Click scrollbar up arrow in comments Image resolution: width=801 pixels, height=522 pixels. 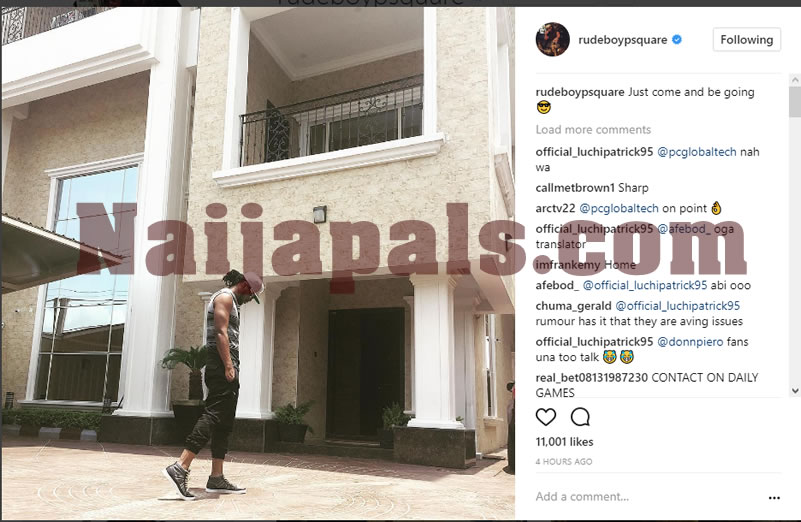(x=795, y=80)
